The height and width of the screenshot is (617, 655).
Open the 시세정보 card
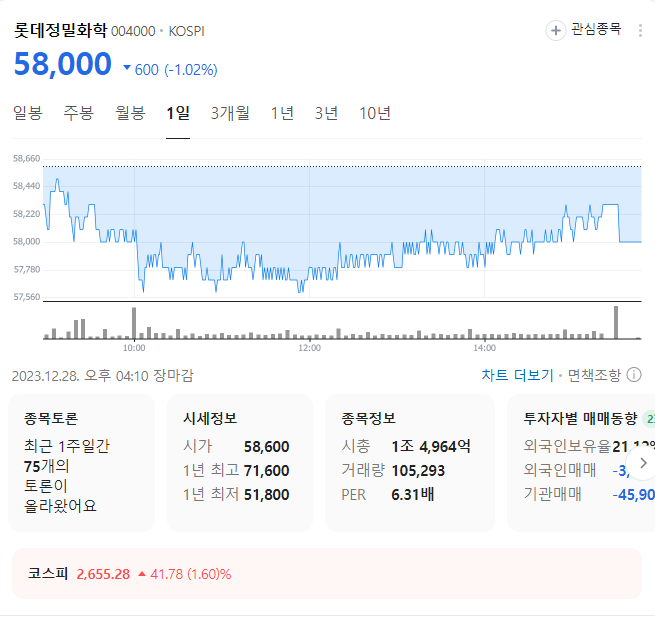(240, 463)
